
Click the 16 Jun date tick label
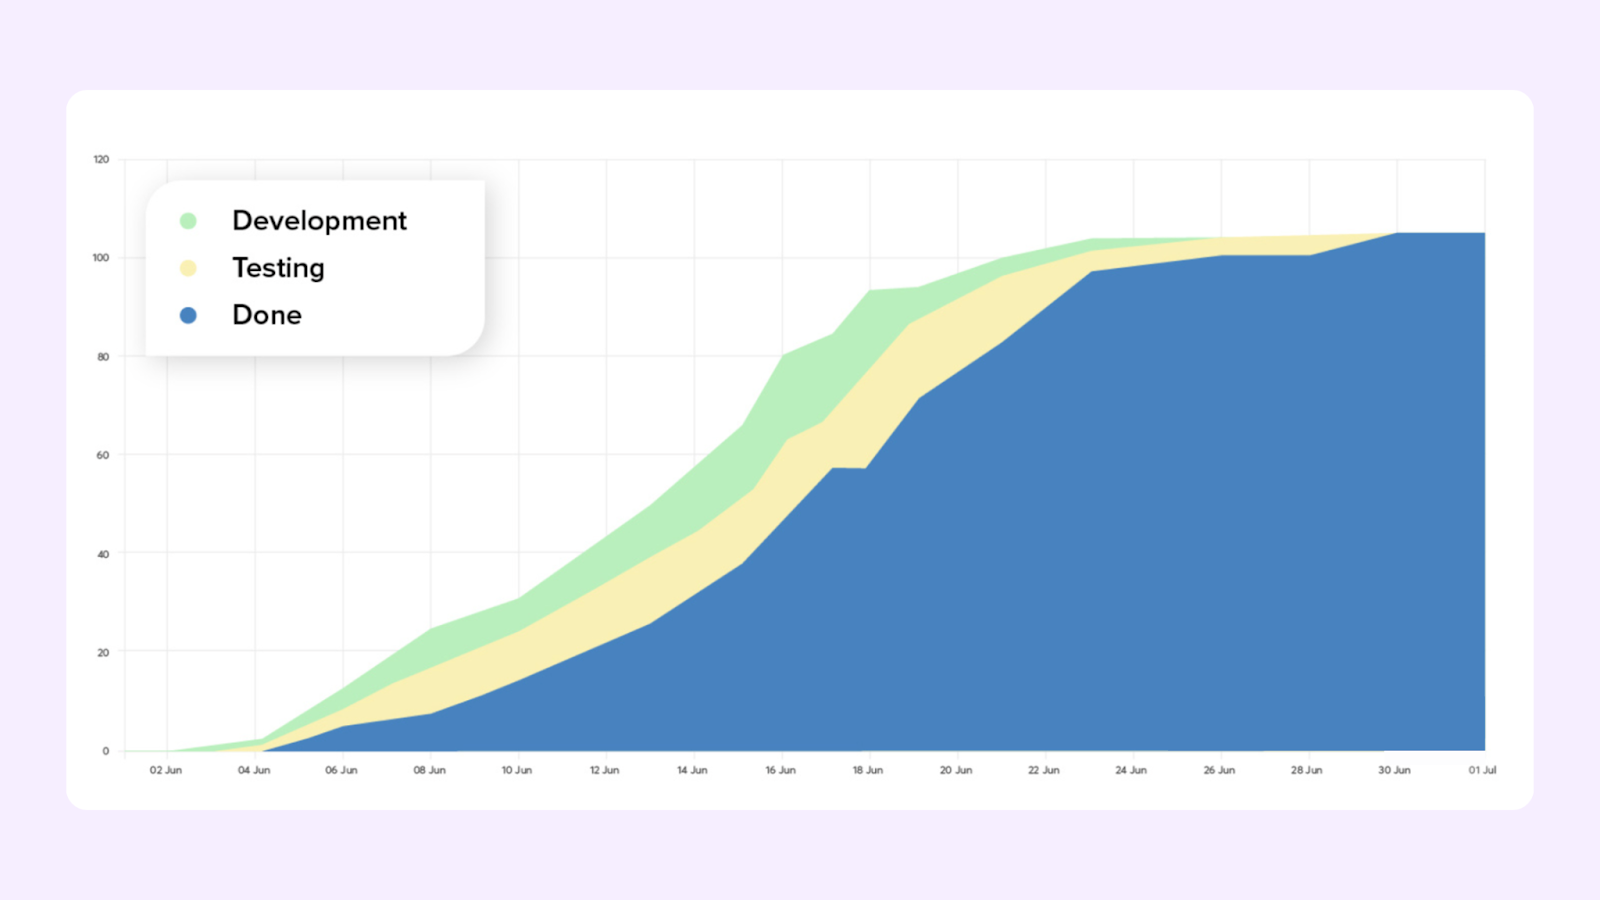point(780,770)
